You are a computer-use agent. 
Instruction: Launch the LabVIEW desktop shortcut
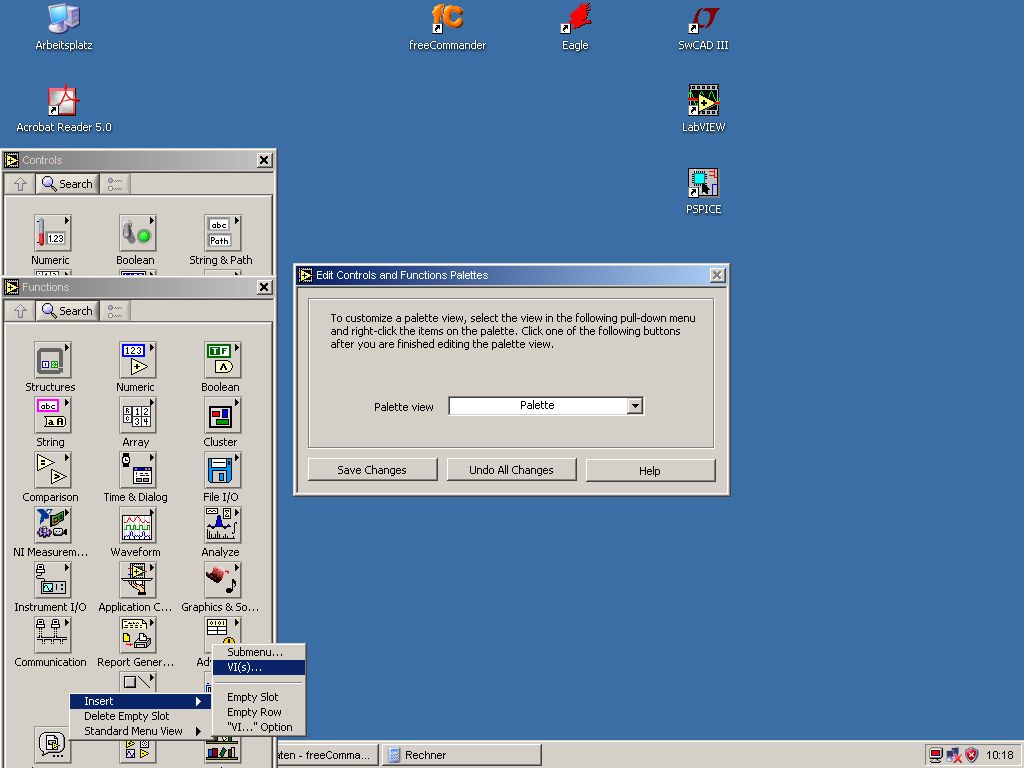tap(703, 108)
